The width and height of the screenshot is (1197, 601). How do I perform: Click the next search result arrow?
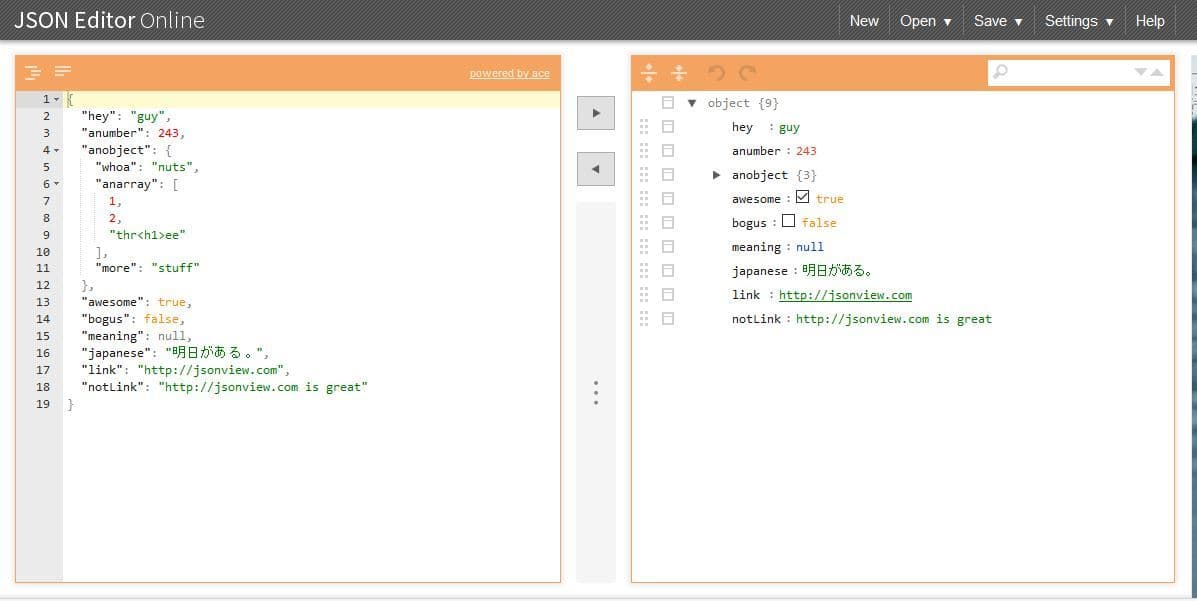pyautogui.click(x=1141, y=72)
